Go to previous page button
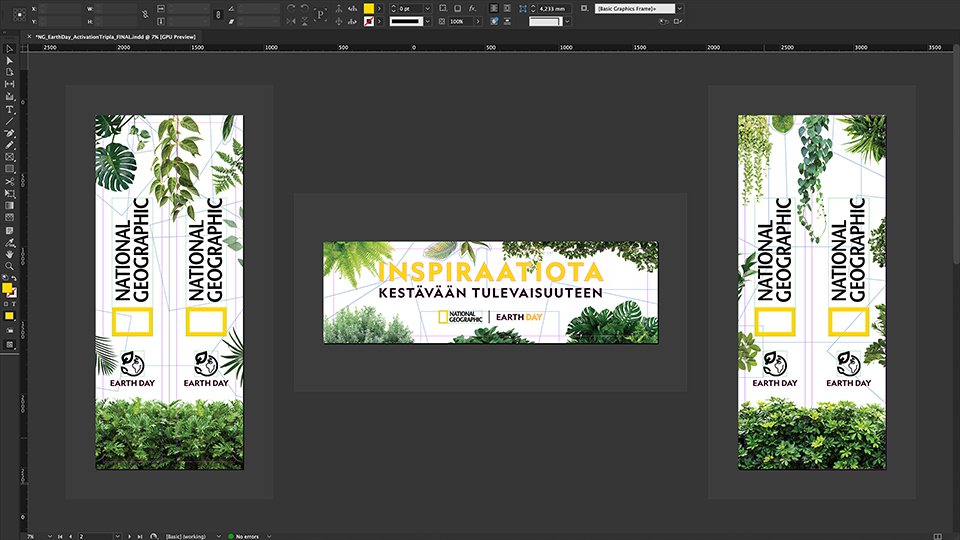The height and width of the screenshot is (540, 960). tap(70, 536)
